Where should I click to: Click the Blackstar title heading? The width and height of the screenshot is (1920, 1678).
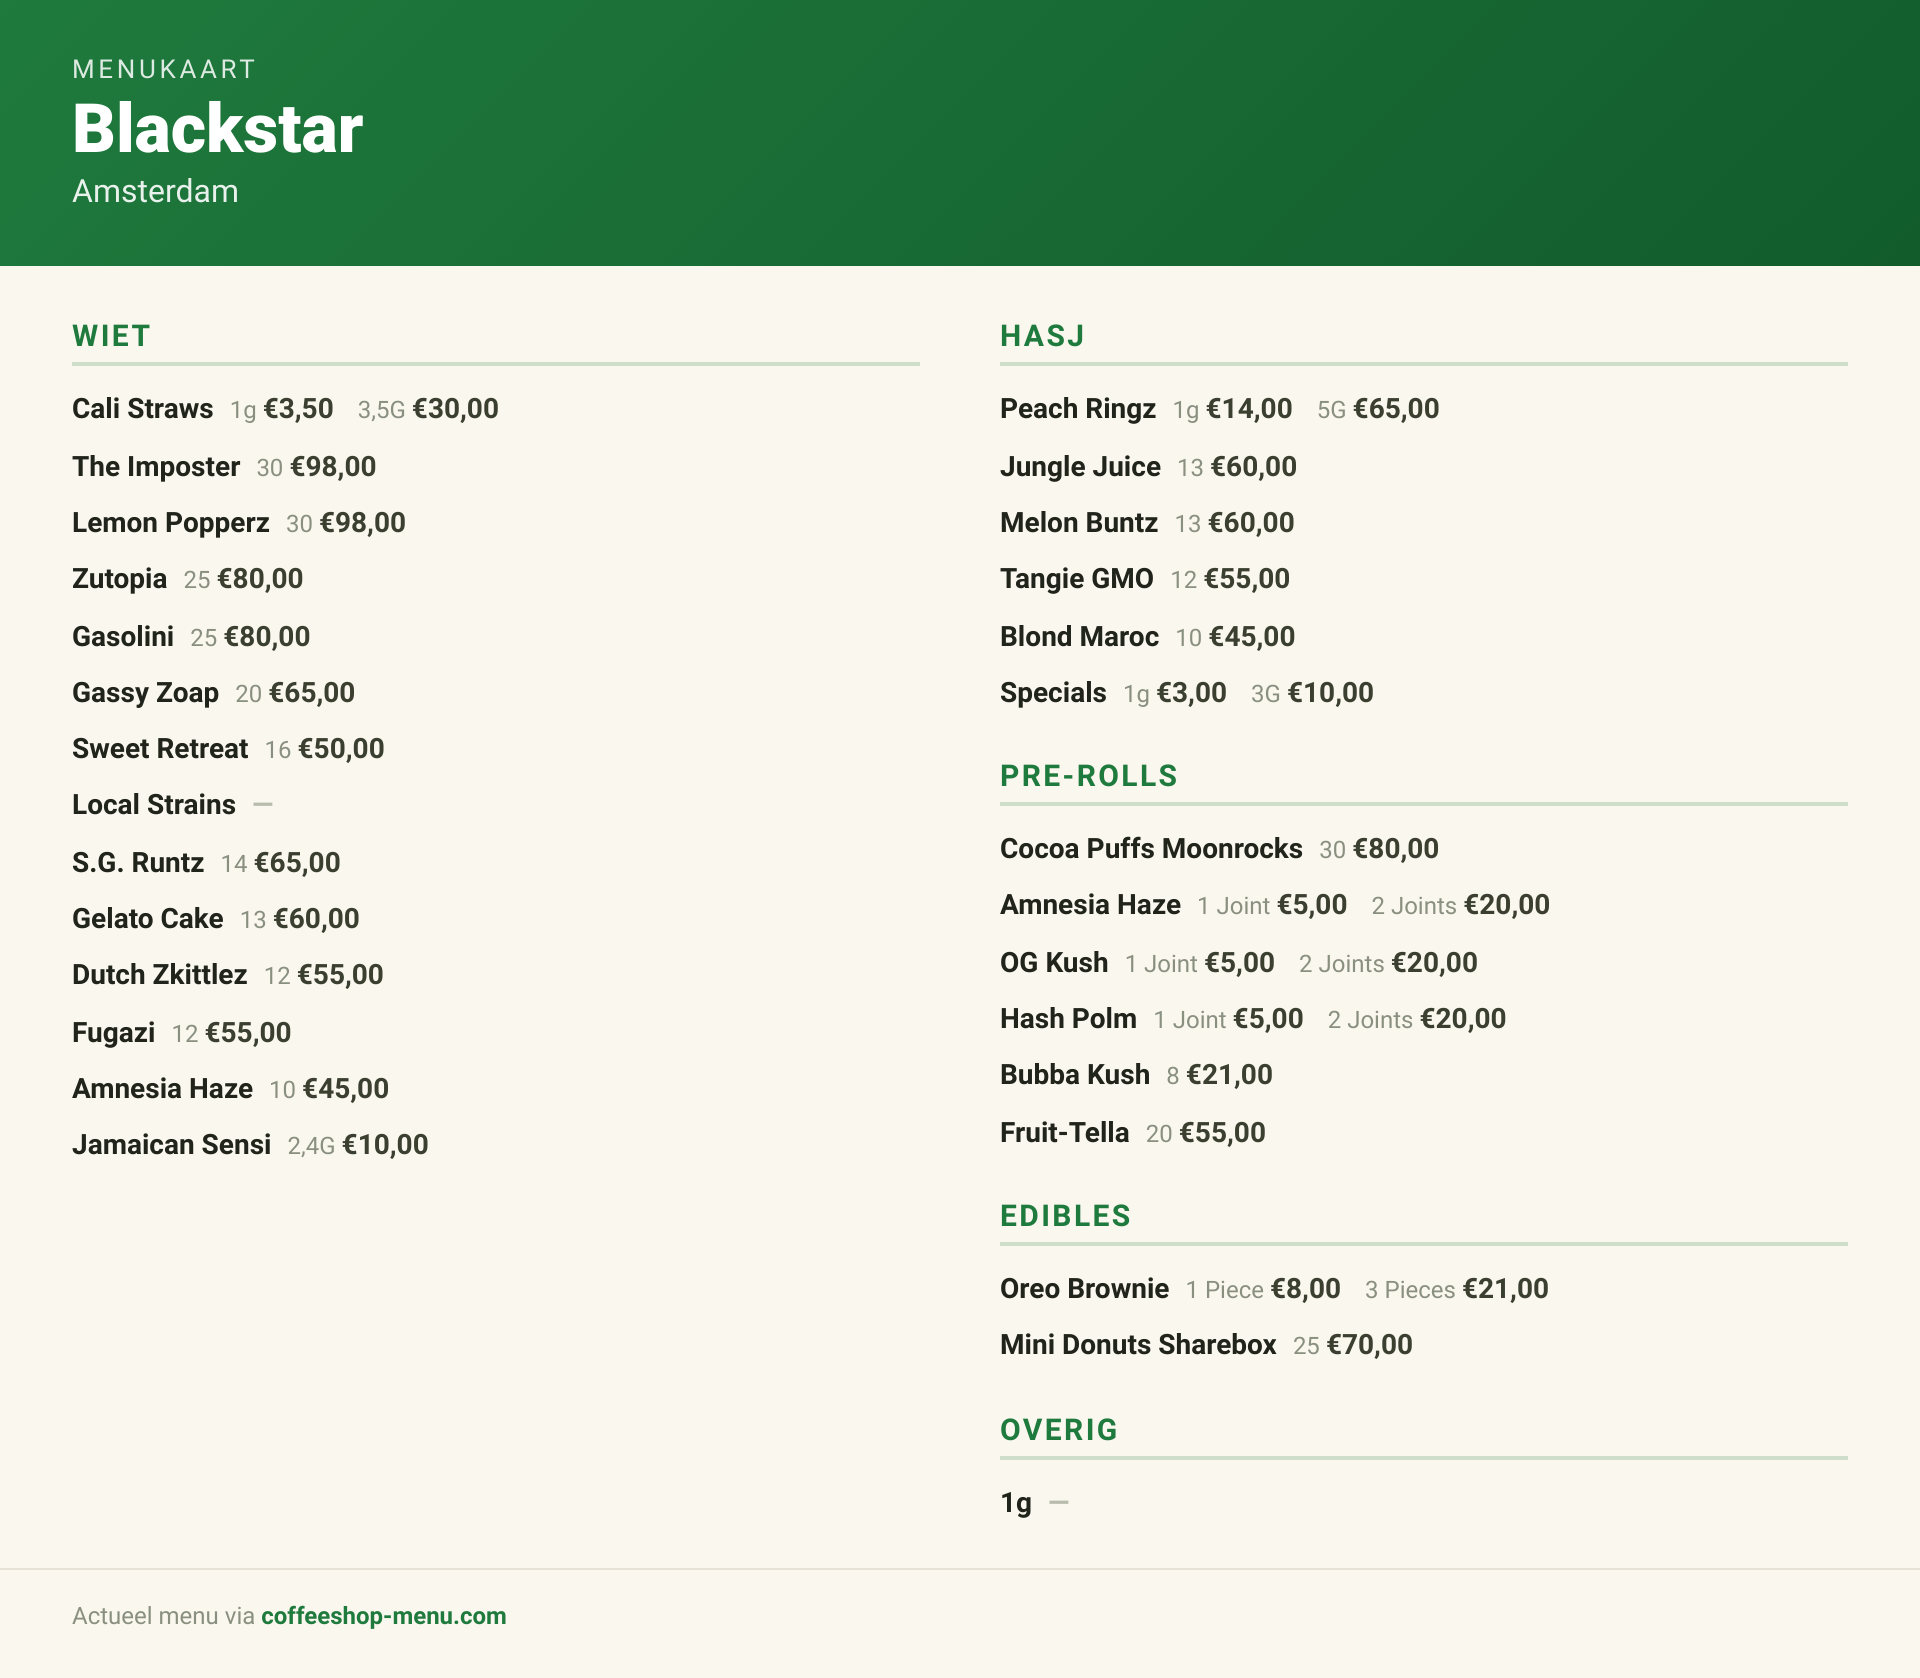(217, 129)
